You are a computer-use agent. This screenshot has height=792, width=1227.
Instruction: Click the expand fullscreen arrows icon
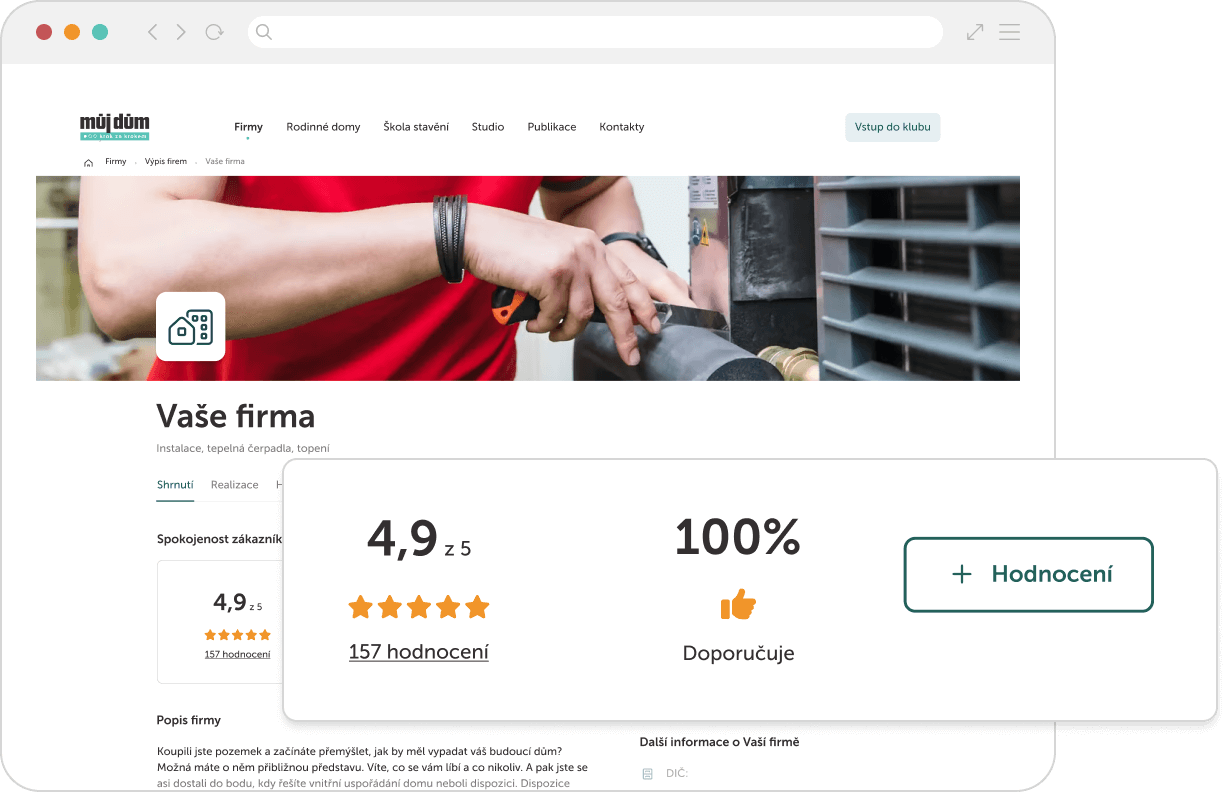coord(975,32)
